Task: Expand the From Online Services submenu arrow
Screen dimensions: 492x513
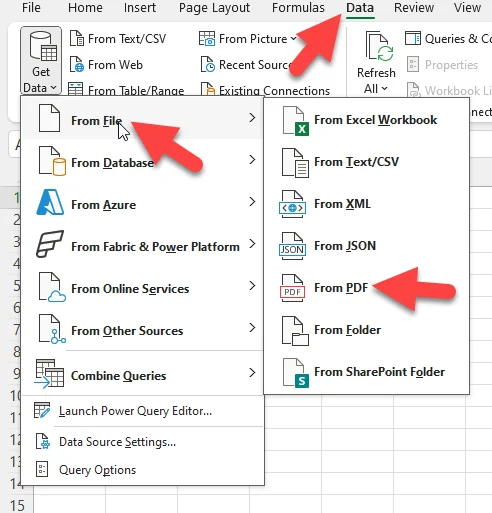Action: [252, 286]
